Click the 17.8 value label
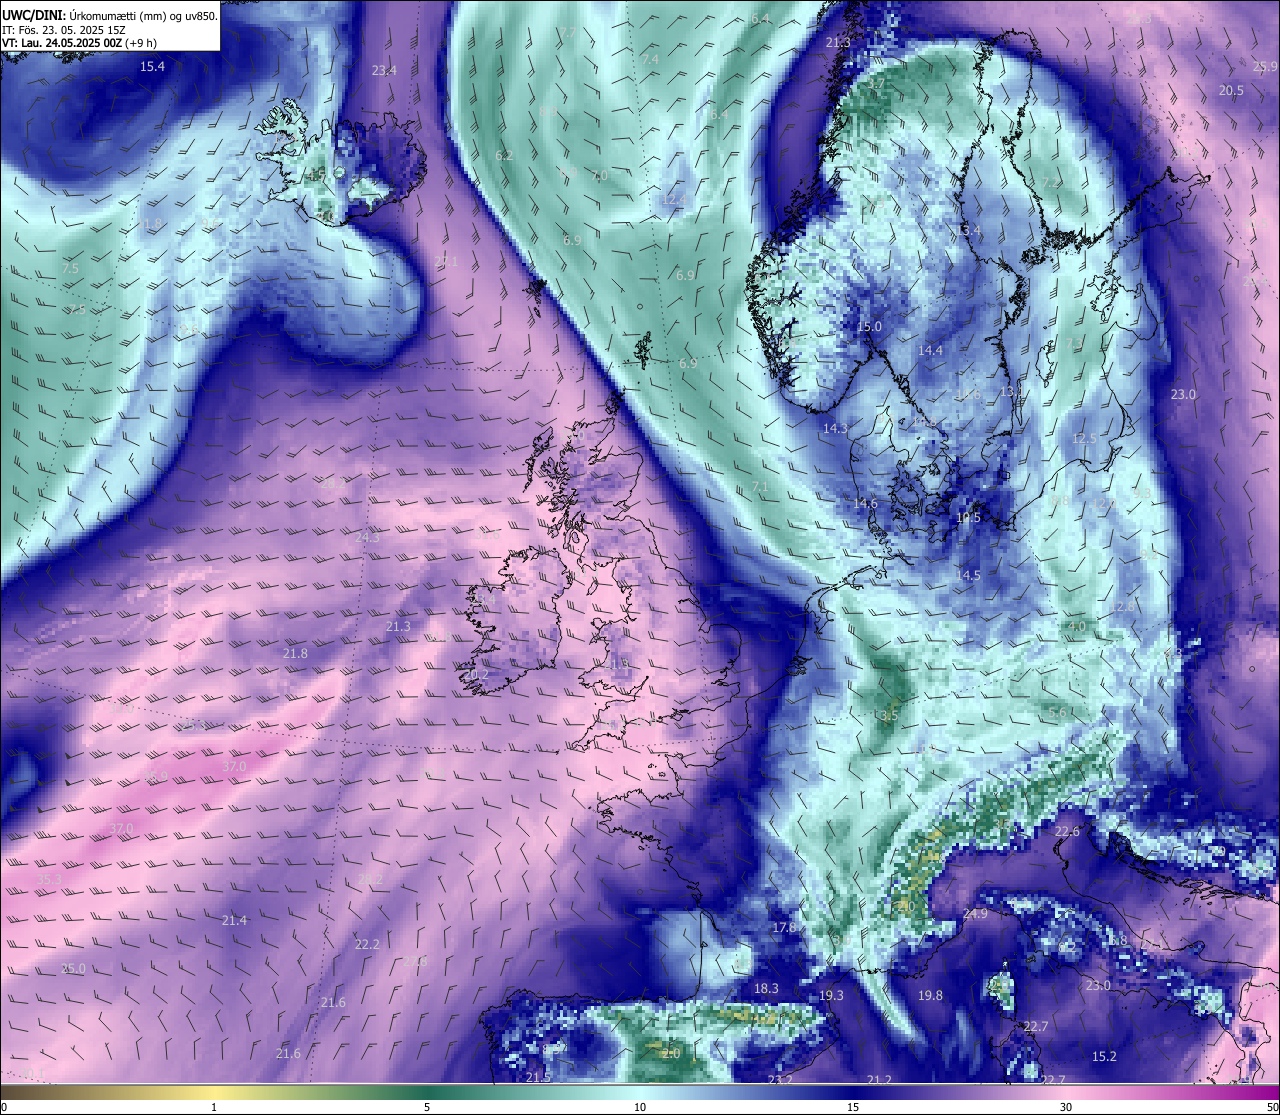The height and width of the screenshot is (1115, 1280). 784,927
